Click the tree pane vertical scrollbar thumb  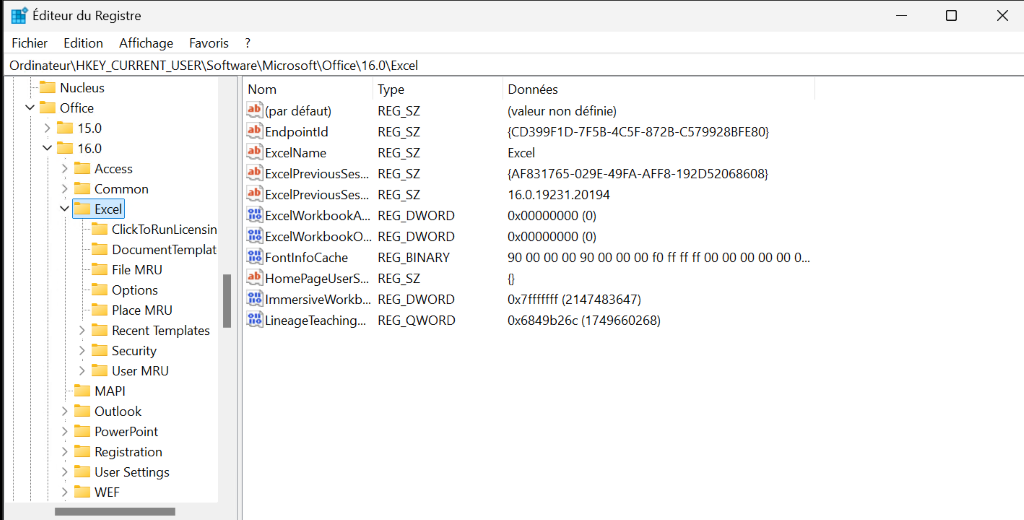(x=227, y=301)
